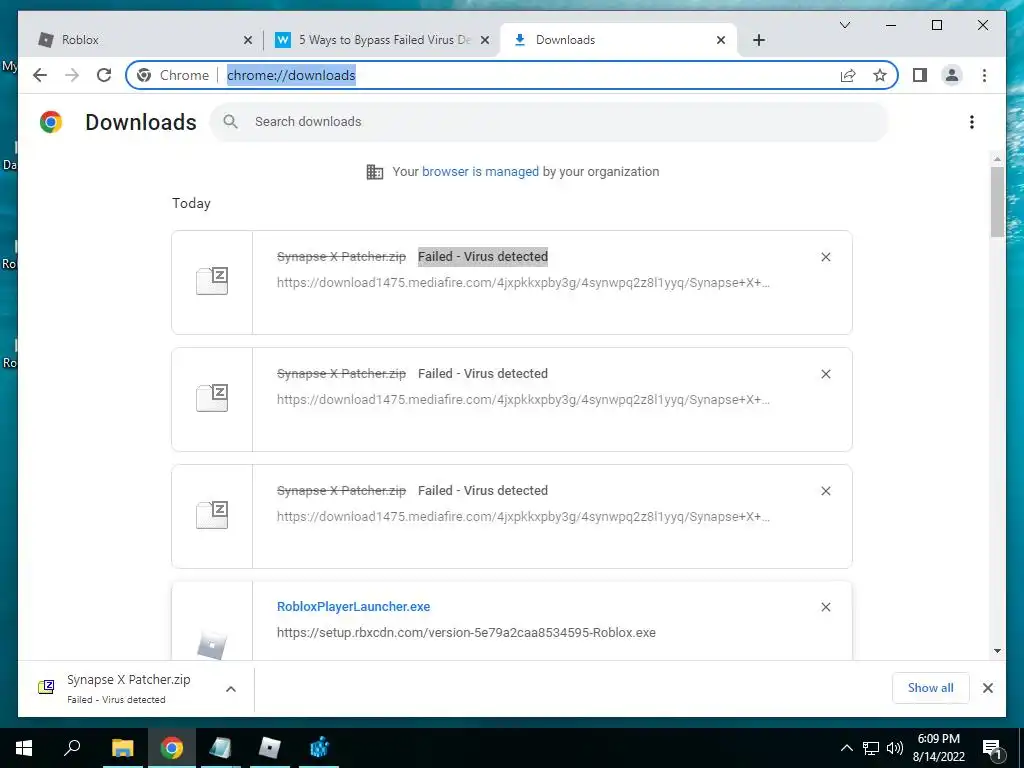
Task: Click the taskbar clock showing 6:09 PM
Action: click(939, 748)
